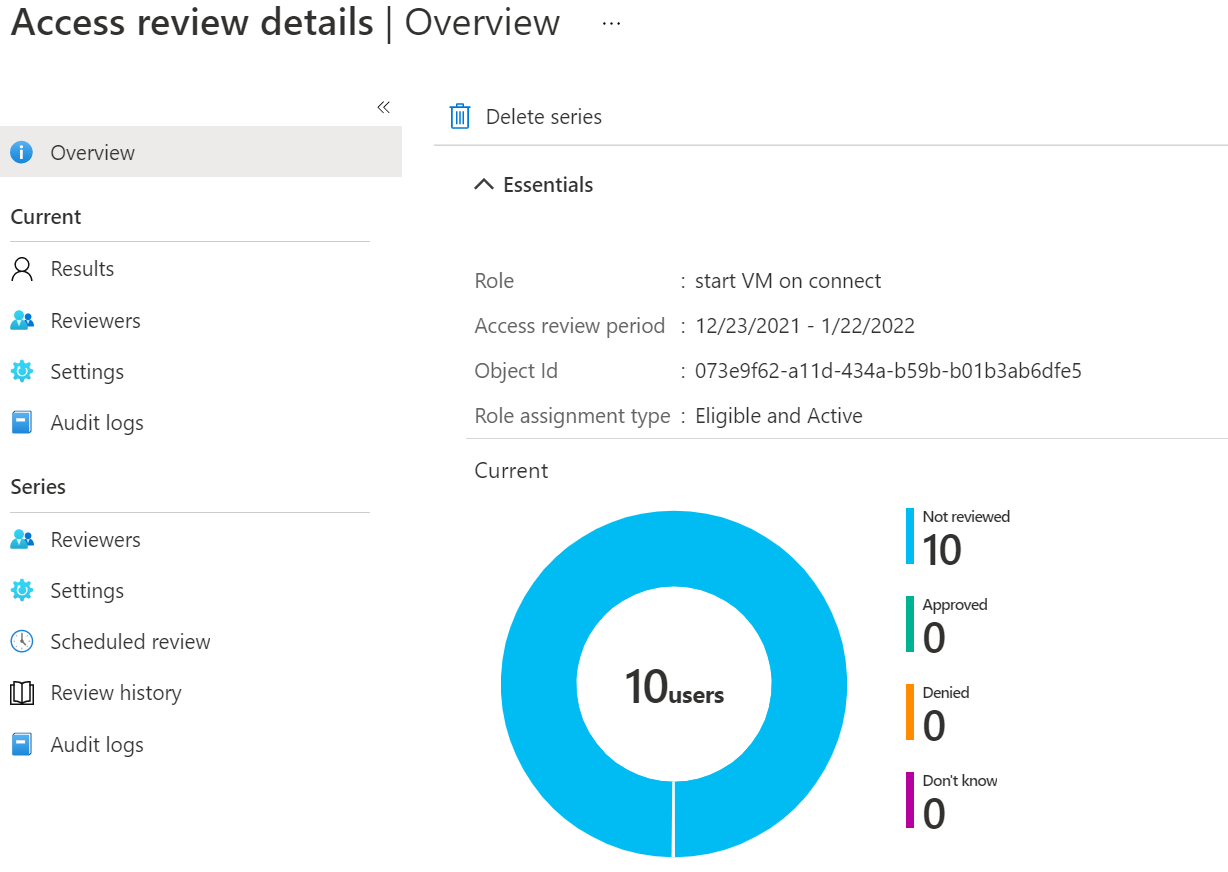Open the ellipsis more options menu
The height and width of the screenshot is (872, 1228).
(611, 24)
